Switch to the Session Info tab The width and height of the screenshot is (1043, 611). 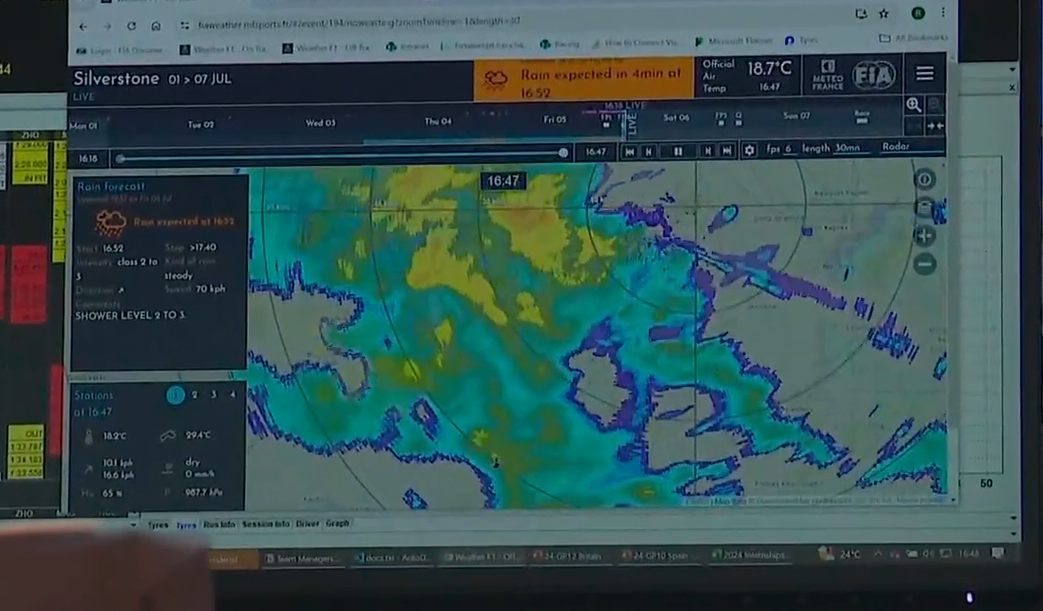265,524
